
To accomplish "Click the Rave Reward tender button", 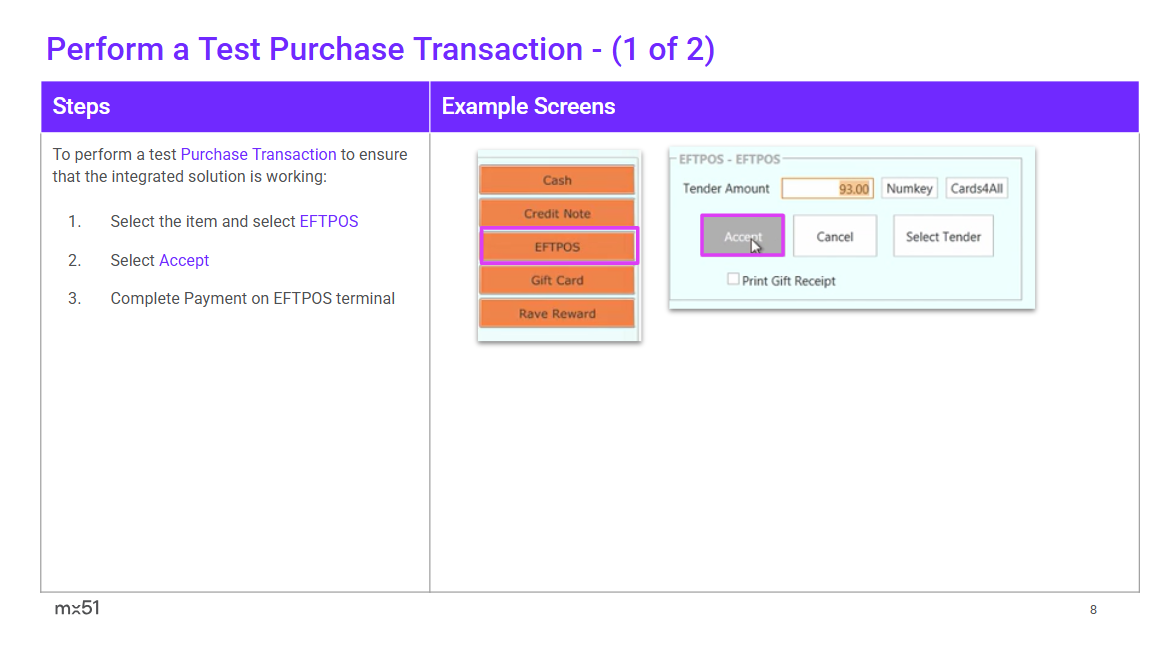I will (557, 313).
